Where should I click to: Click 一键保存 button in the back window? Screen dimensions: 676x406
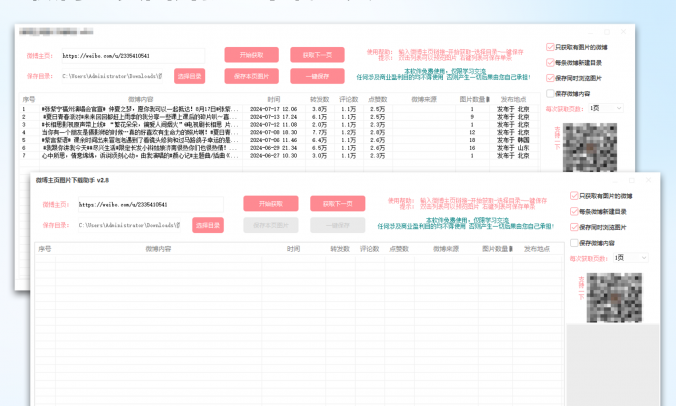point(317,75)
